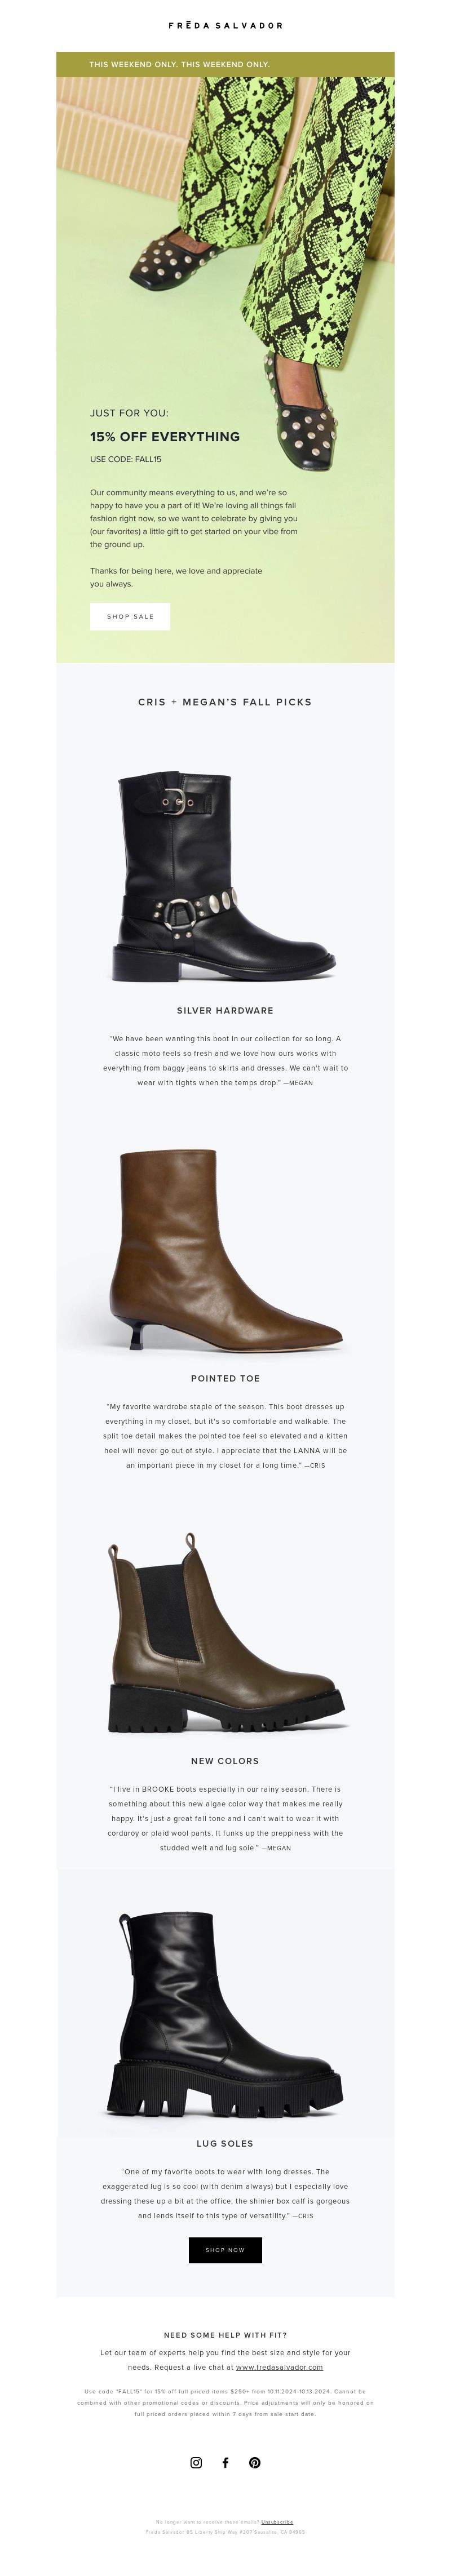Image resolution: width=451 pixels, height=2576 pixels.
Task: Click the LUG SOLES heading
Action: pos(225,2143)
